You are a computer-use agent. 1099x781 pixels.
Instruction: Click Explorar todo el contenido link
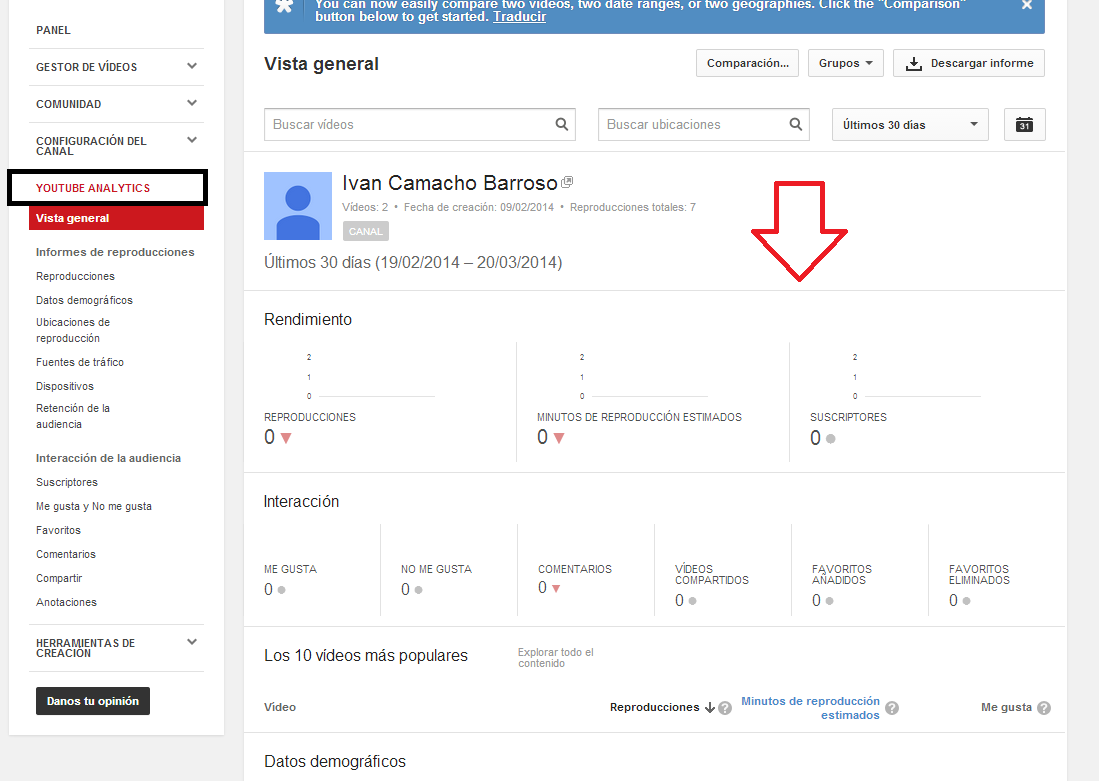pos(555,658)
